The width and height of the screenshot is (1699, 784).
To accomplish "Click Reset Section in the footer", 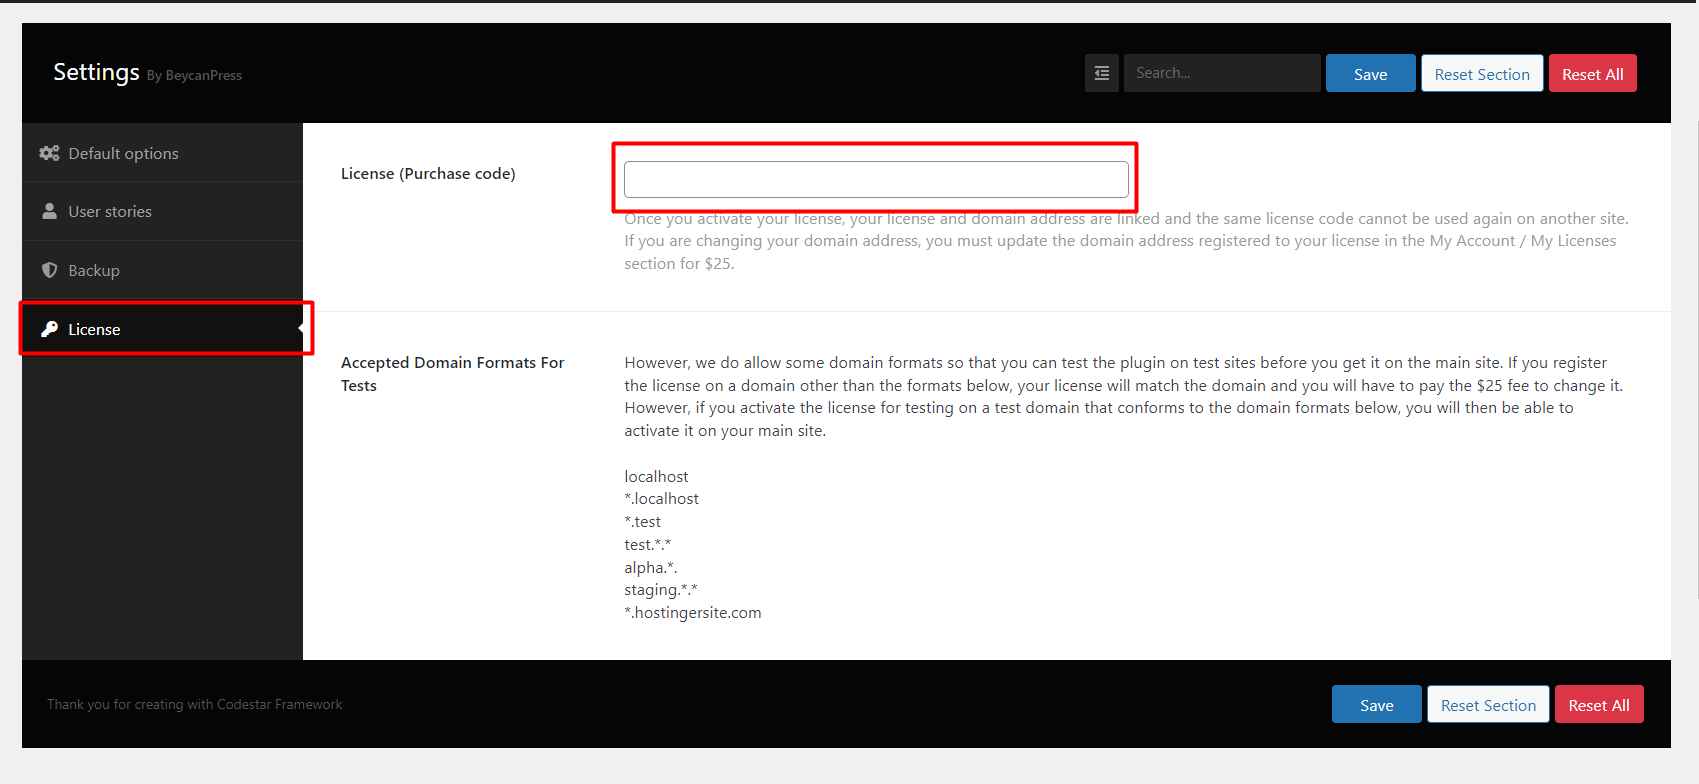I will [1487, 705].
